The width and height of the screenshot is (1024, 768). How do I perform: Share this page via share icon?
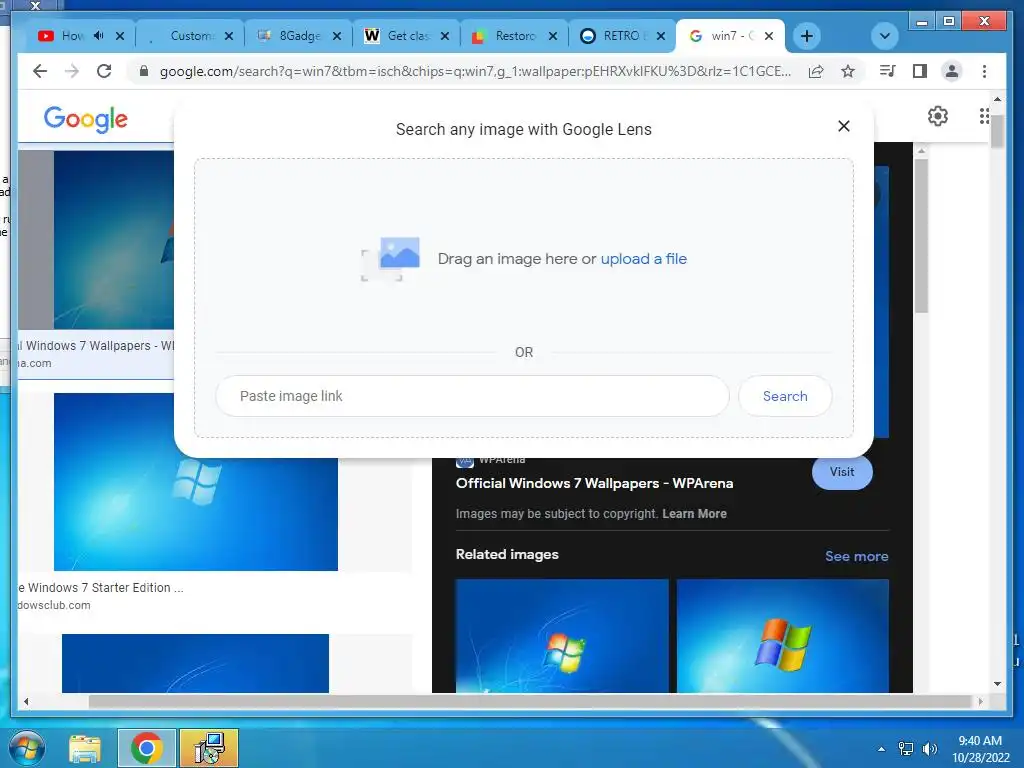coord(816,71)
